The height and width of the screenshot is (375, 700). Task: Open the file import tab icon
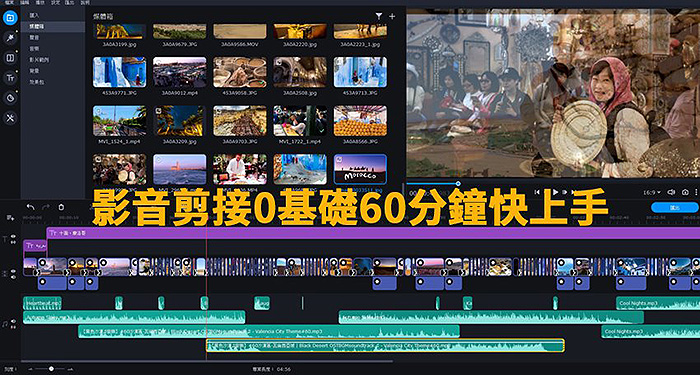(10, 18)
